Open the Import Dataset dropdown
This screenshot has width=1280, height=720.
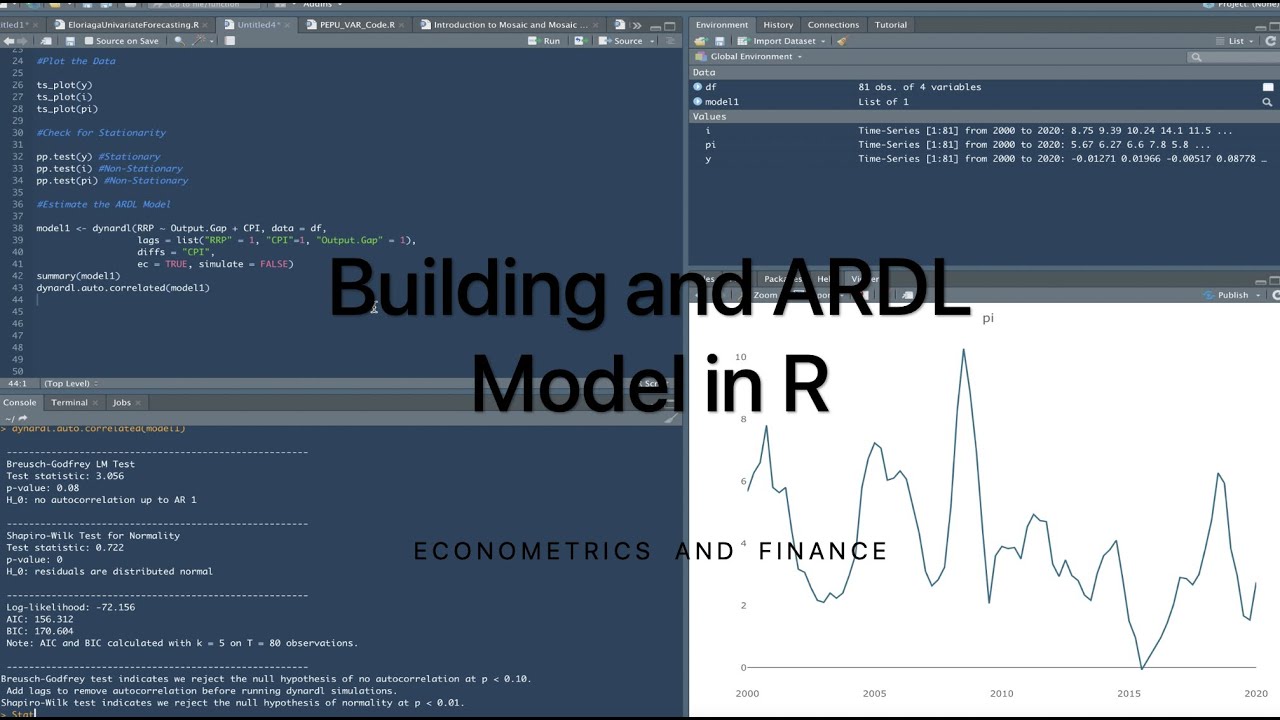[783, 41]
